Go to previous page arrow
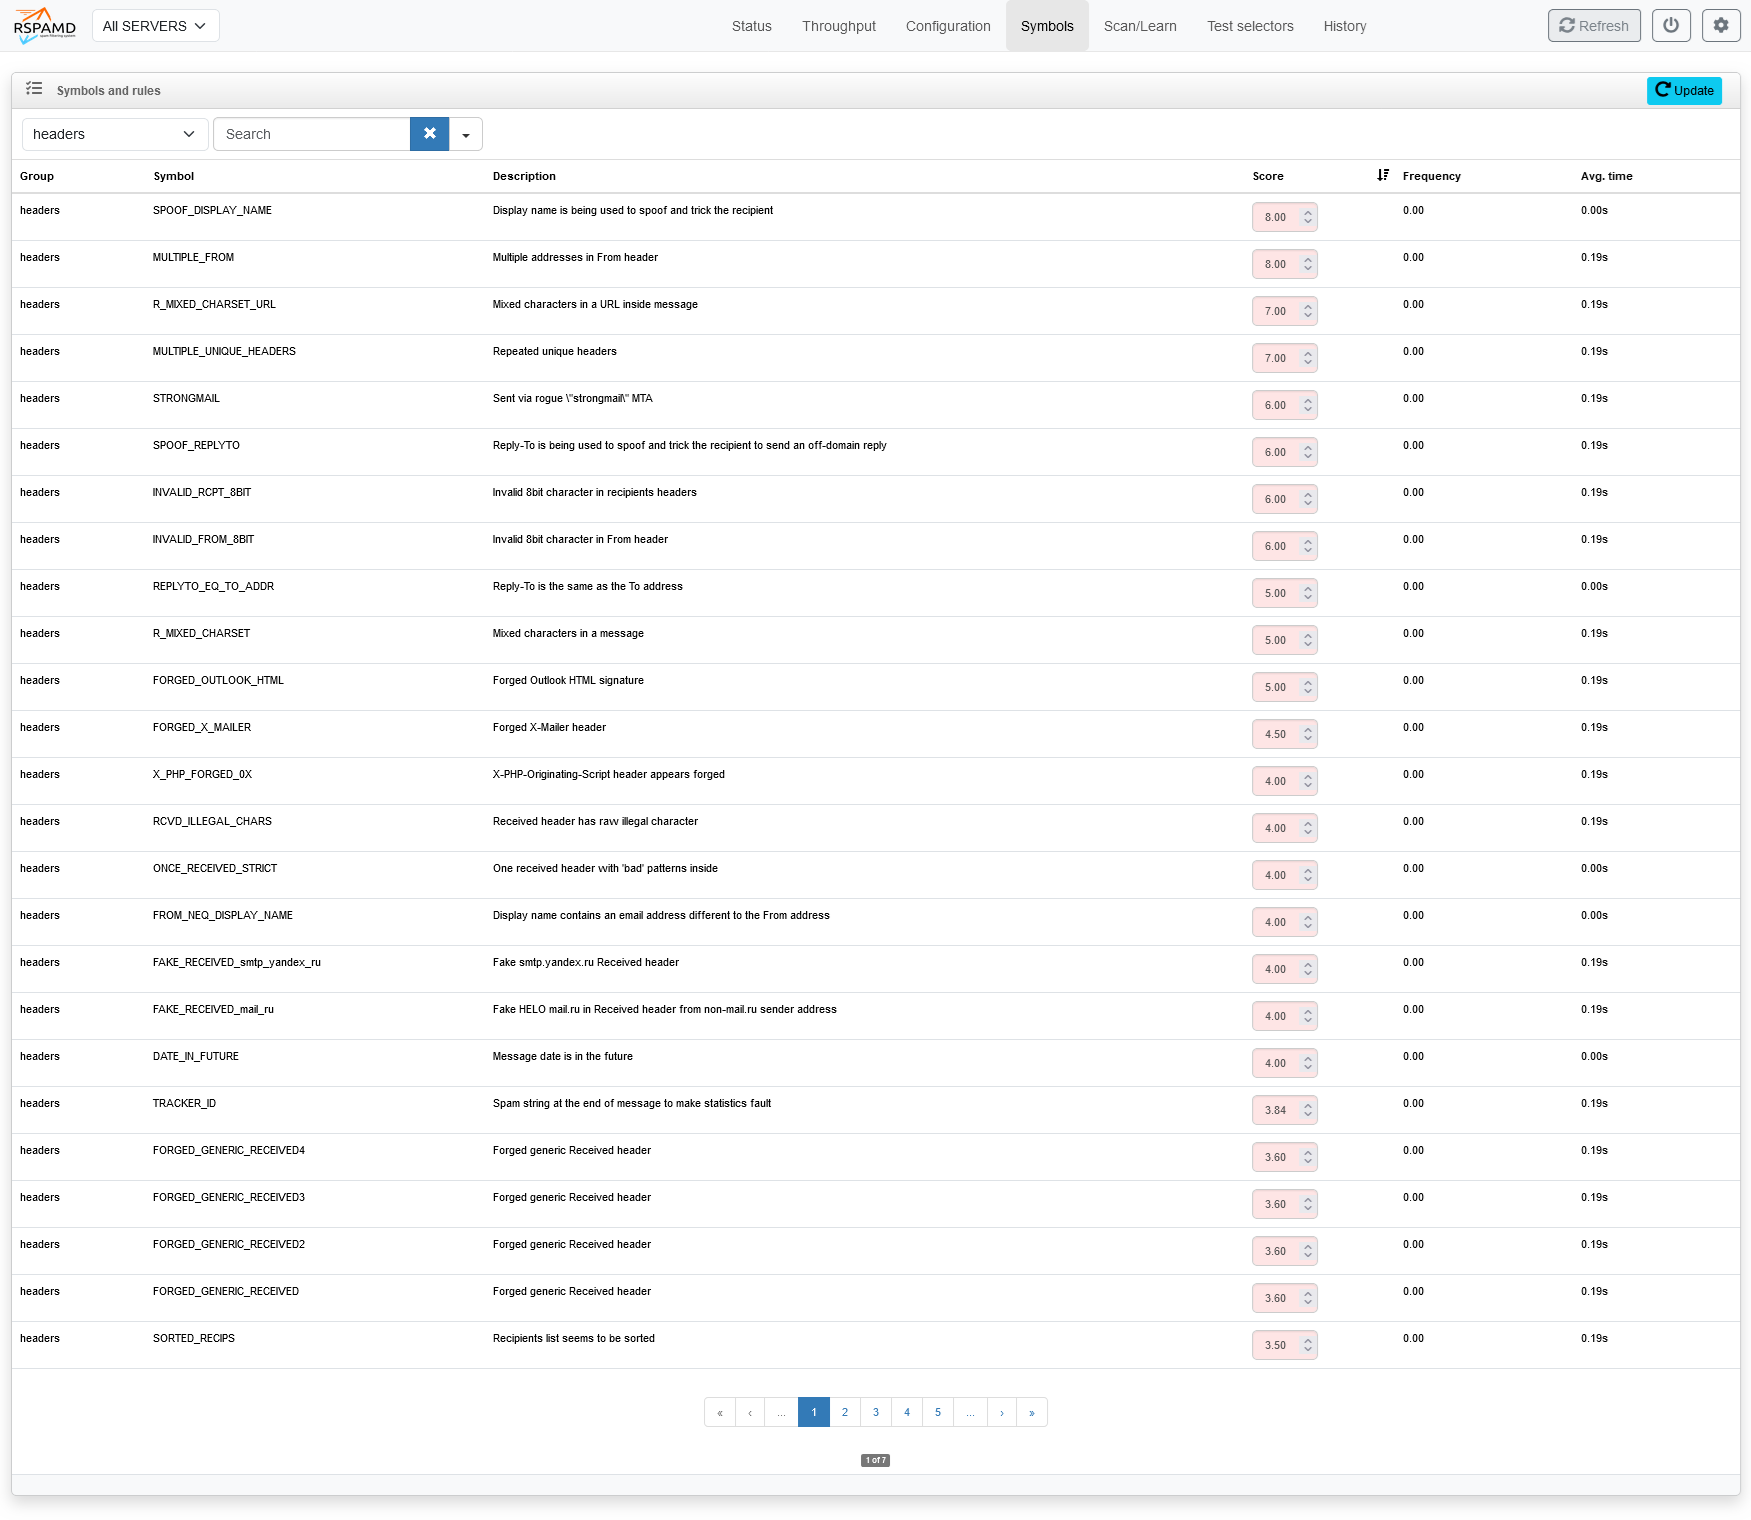Viewport: 1751px width, 1520px height. [750, 1412]
